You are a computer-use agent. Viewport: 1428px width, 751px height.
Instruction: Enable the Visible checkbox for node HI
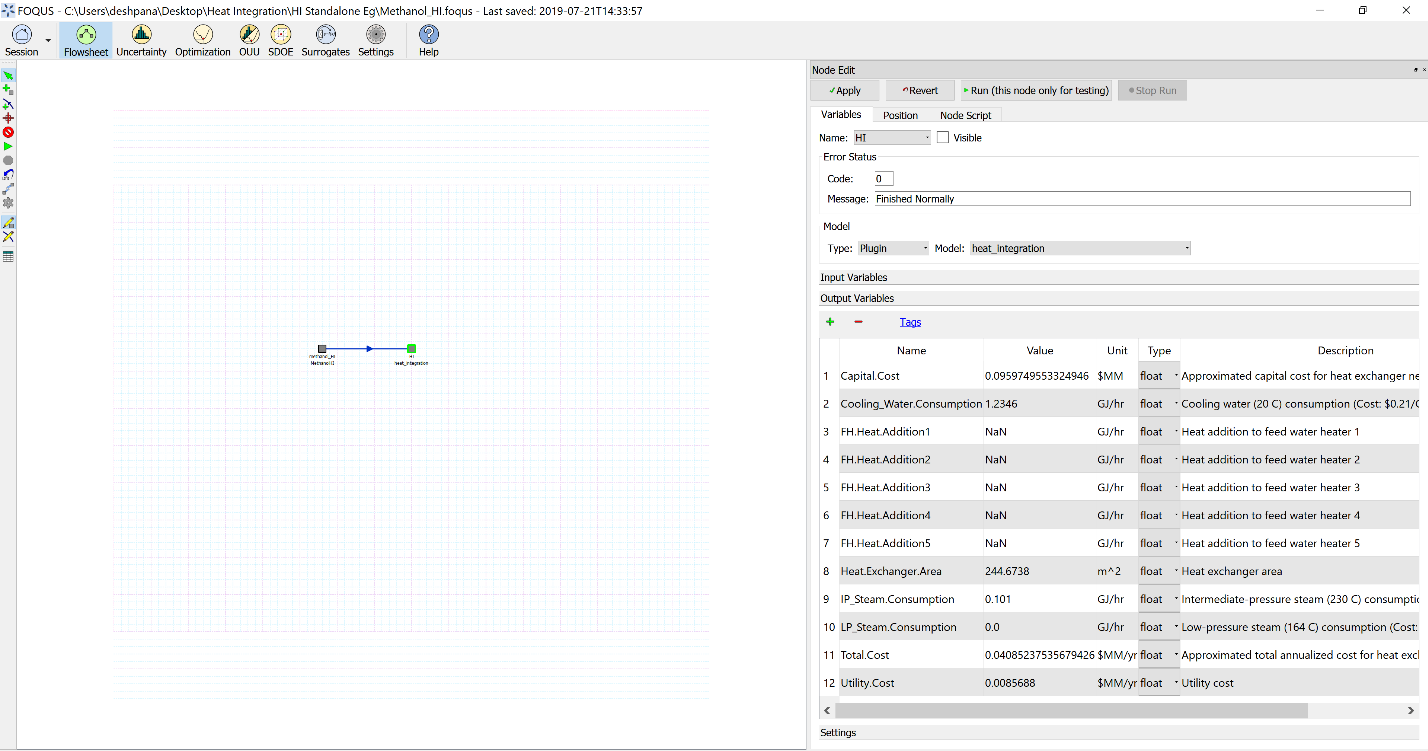[942, 137]
